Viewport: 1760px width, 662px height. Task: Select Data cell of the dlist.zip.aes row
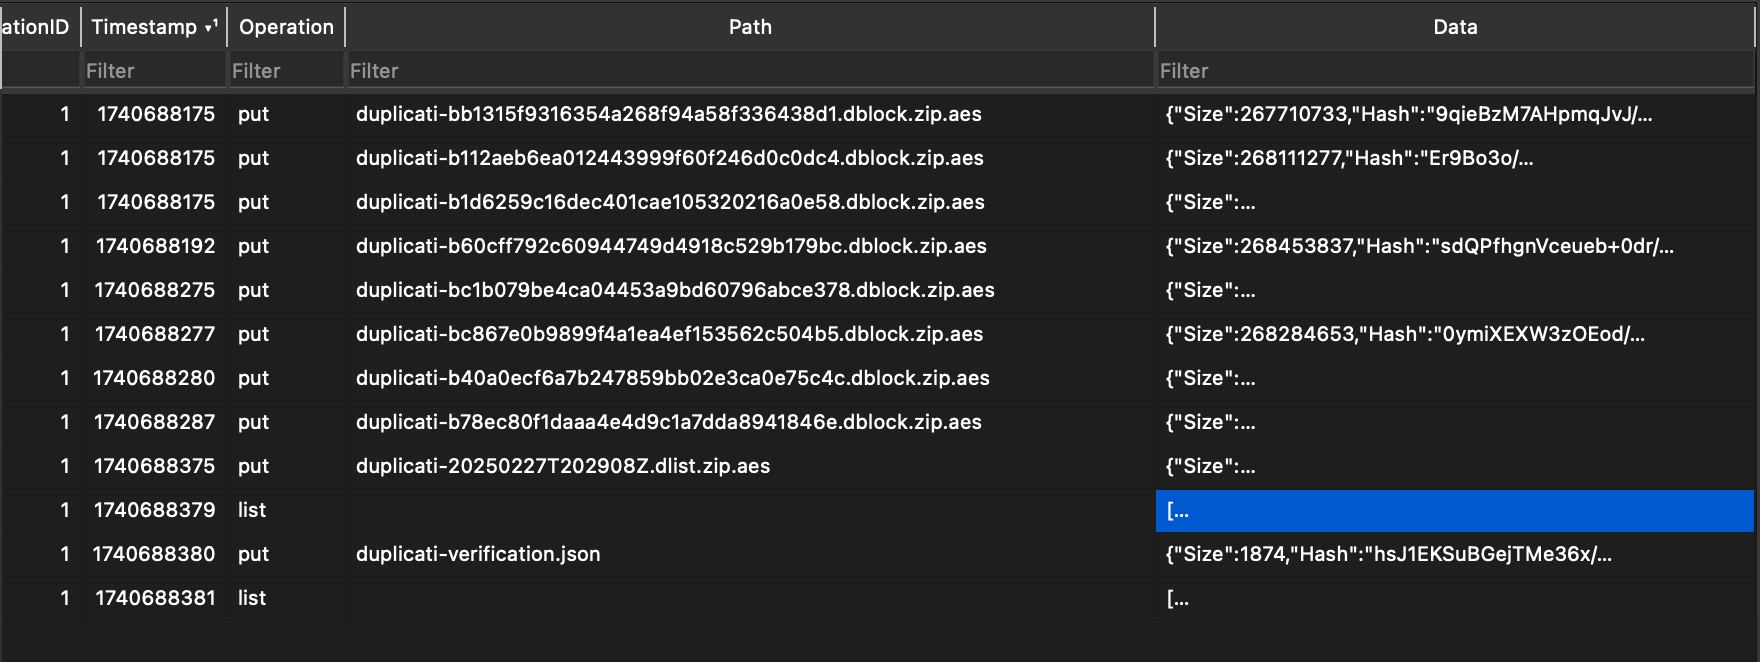pos(1455,466)
